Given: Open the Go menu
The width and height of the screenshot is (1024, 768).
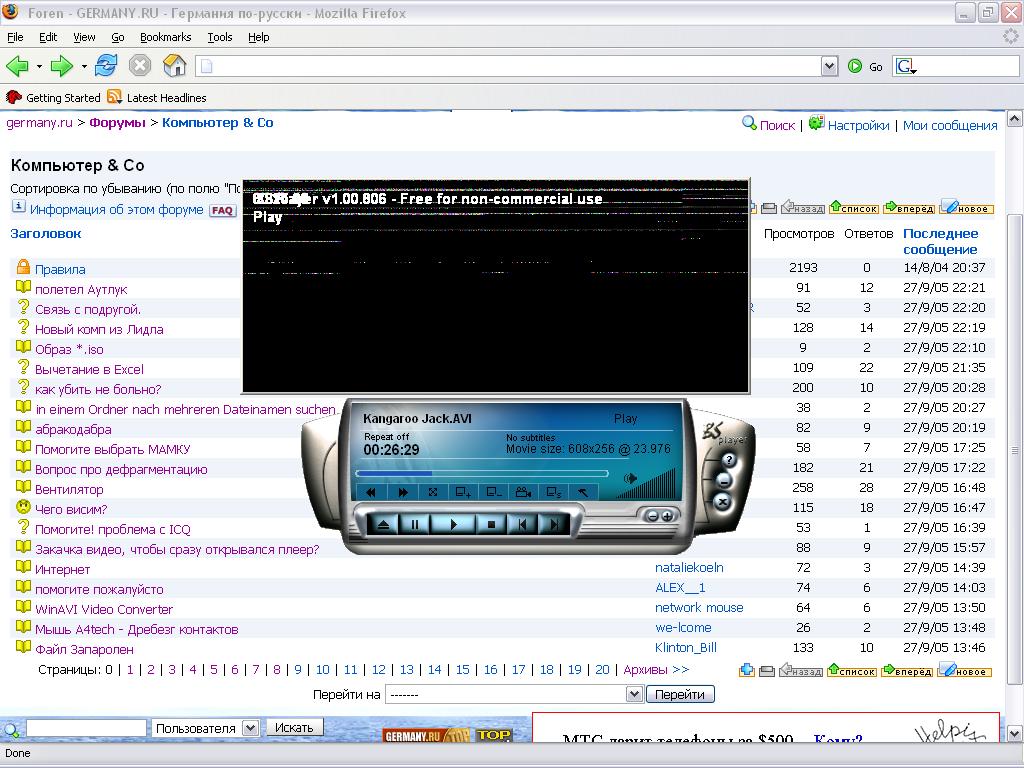Looking at the screenshot, I should (x=118, y=37).
